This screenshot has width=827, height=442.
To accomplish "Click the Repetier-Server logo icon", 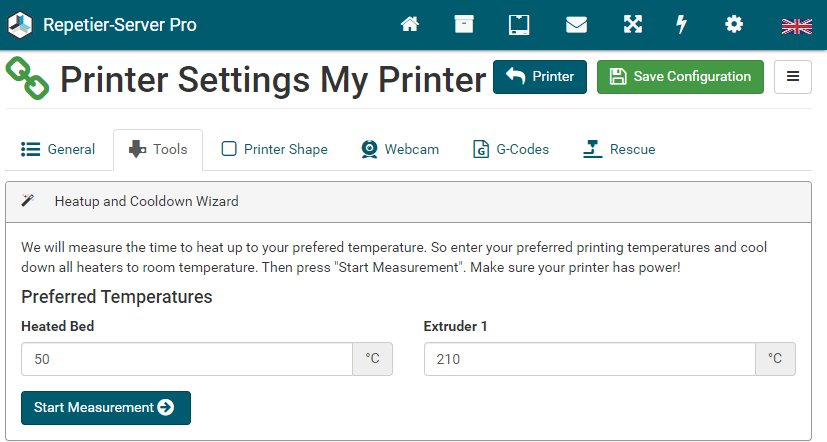I will pos(21,25).
